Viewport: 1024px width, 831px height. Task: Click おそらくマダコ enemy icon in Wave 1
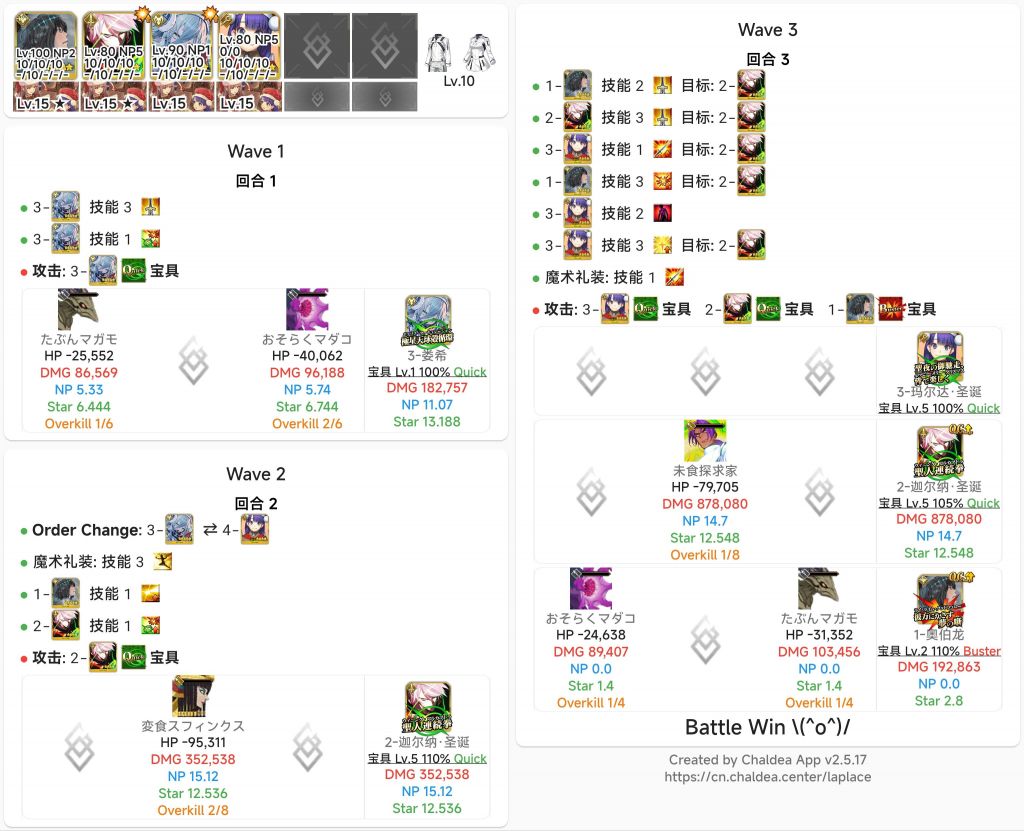pos(306,309)
